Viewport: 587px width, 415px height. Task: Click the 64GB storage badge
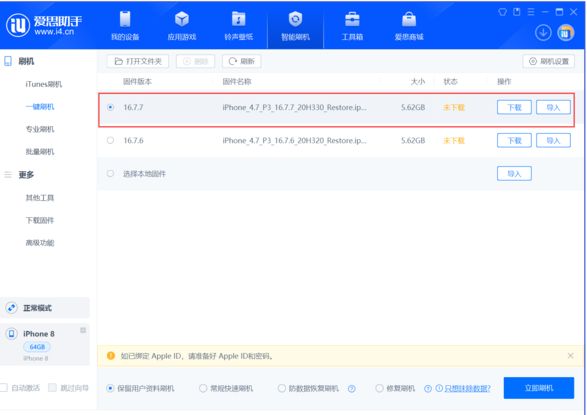(37, 347)
